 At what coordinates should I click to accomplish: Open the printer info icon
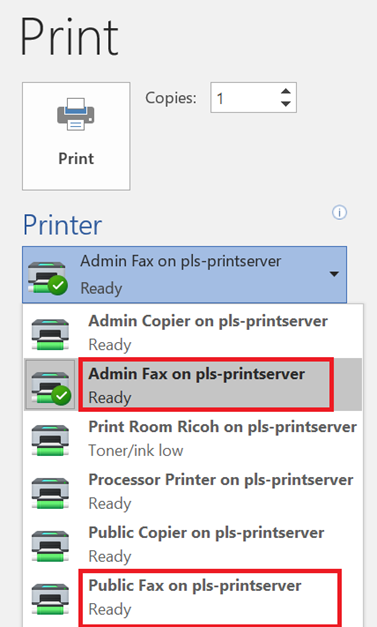coord(339,212)
